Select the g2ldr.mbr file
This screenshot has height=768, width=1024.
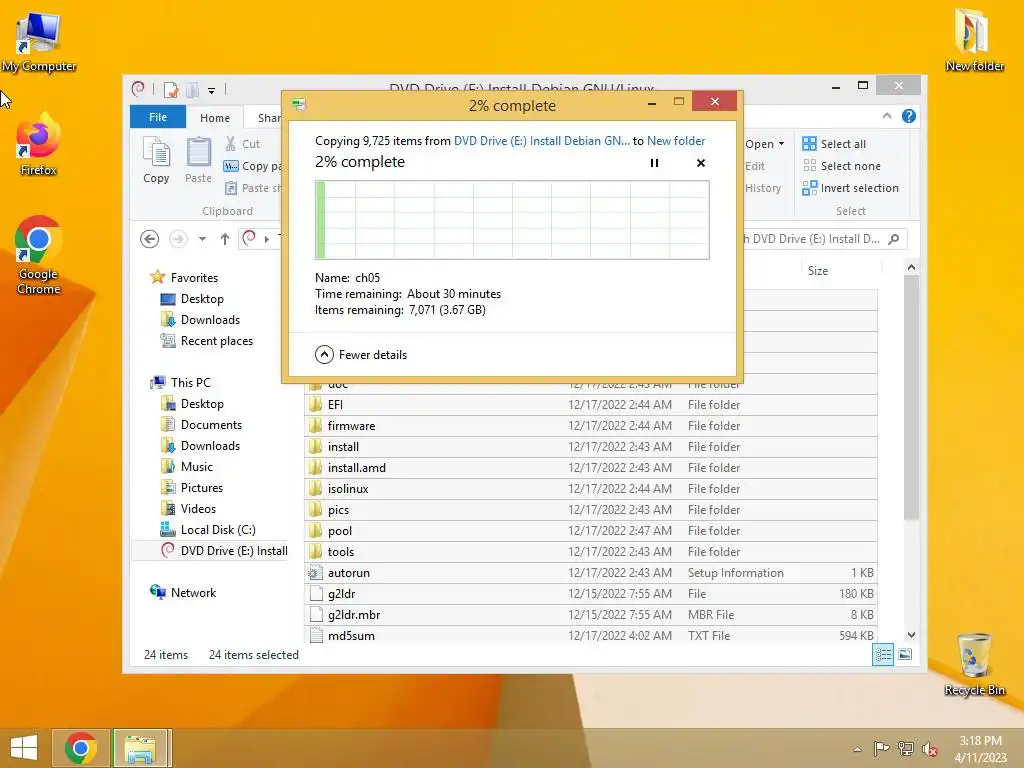pyautogui.click(x=590, y=615)
